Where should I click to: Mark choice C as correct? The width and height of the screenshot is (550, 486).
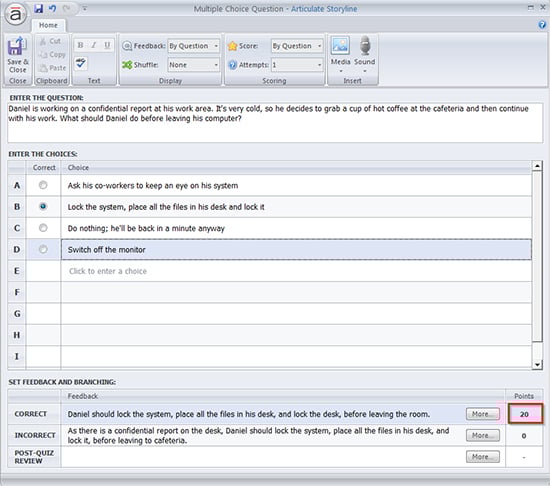pos(43,228)
